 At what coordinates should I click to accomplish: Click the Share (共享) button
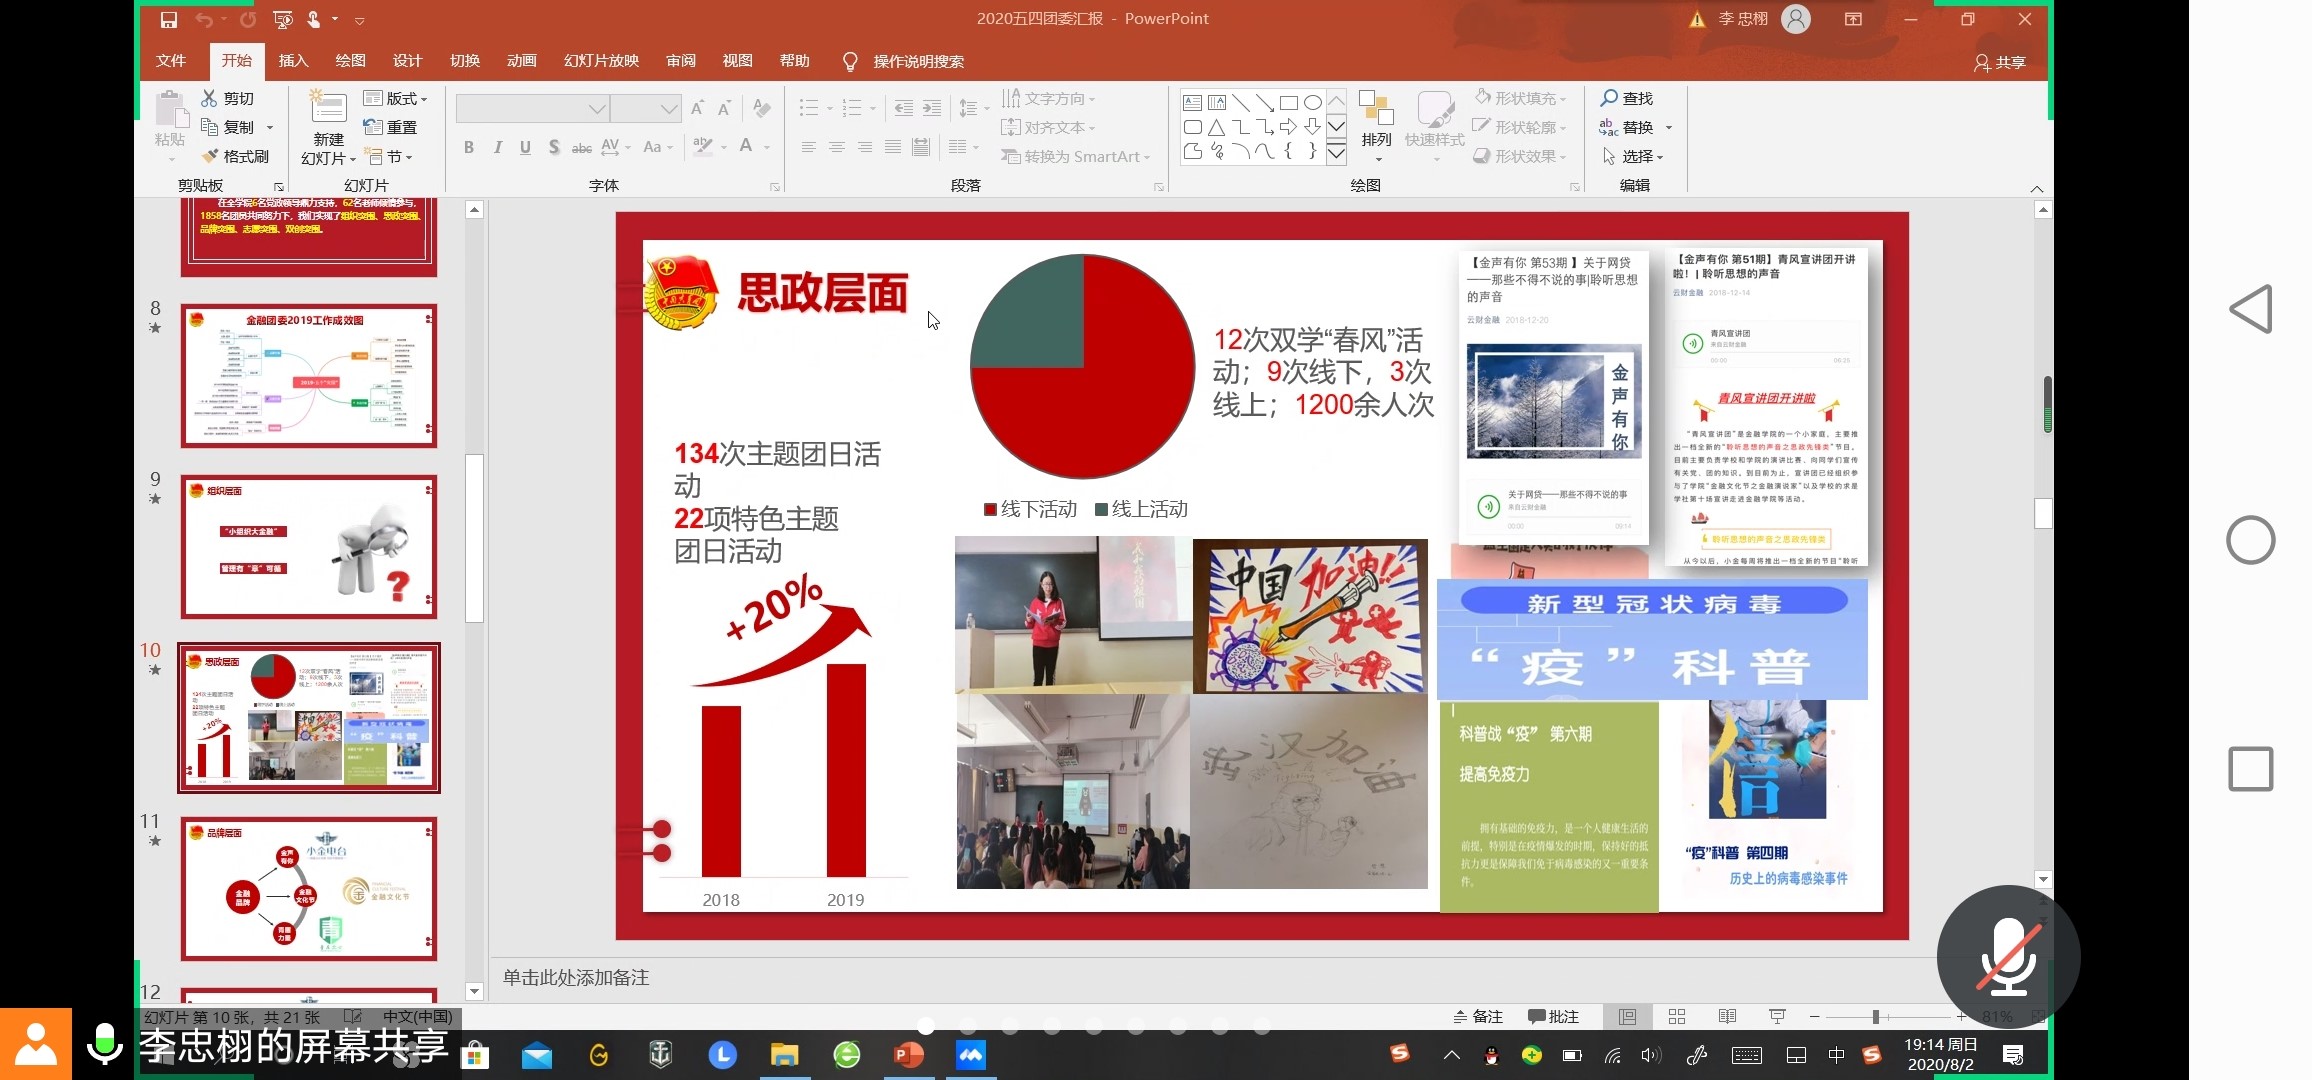pyautogui.click(x=2000, y=62)
